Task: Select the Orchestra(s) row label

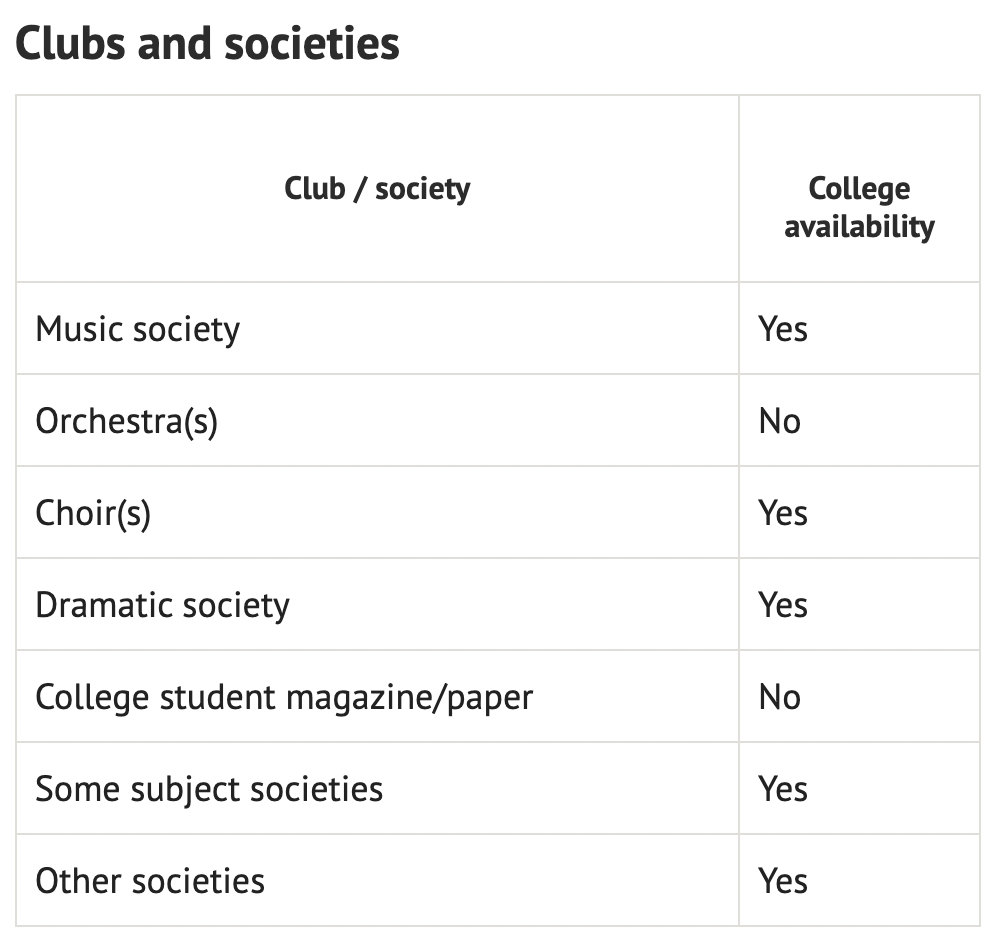Action: 127,422
